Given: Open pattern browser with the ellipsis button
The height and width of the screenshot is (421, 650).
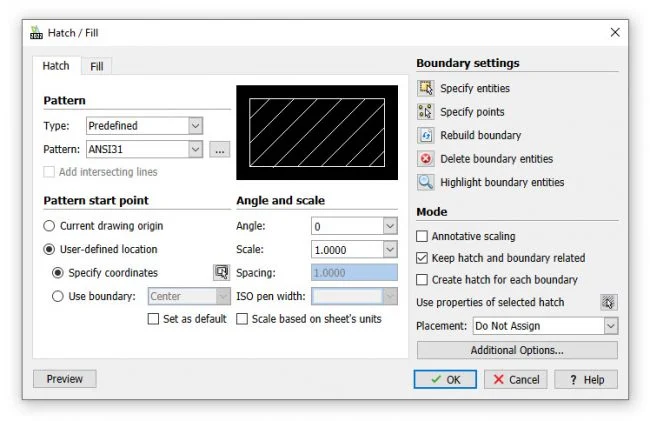Looking at the screenshot, I should [220, 149].
